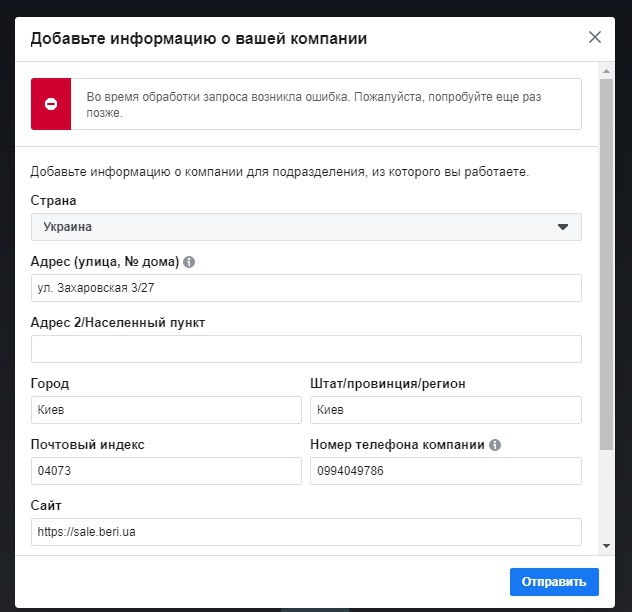The height and width of the screenshot is (612, 632).
Task: Click the Сайт field with https://sale.beri.ua
Action: pos(306,532)
